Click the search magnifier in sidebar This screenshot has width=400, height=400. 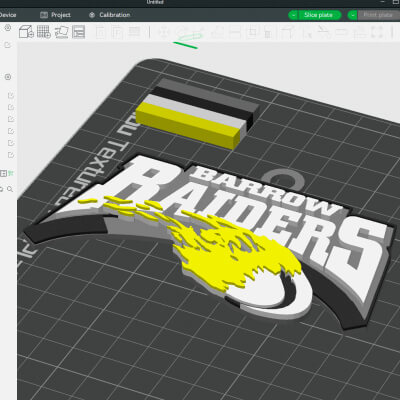10,189
